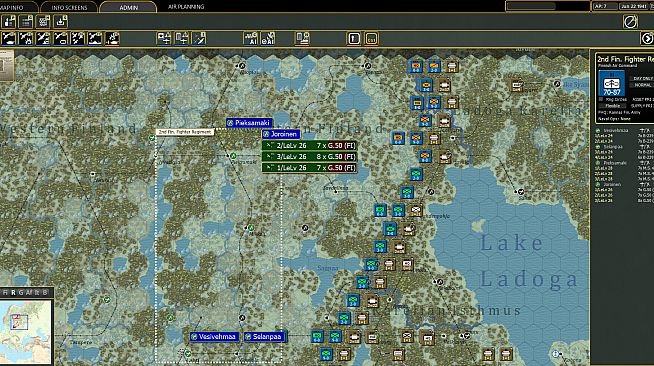Select the second air mission icon with flames
This screenshot has width=654, height=366.
26,39
